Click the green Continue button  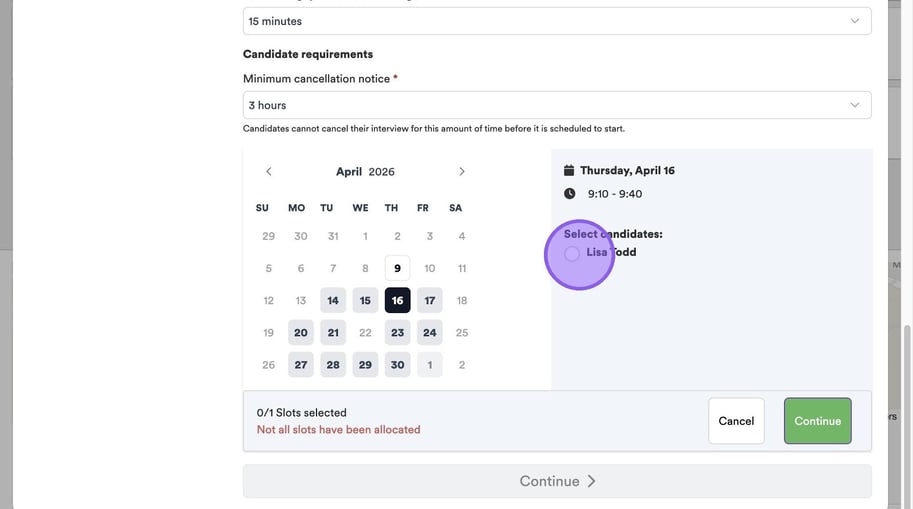817,421
